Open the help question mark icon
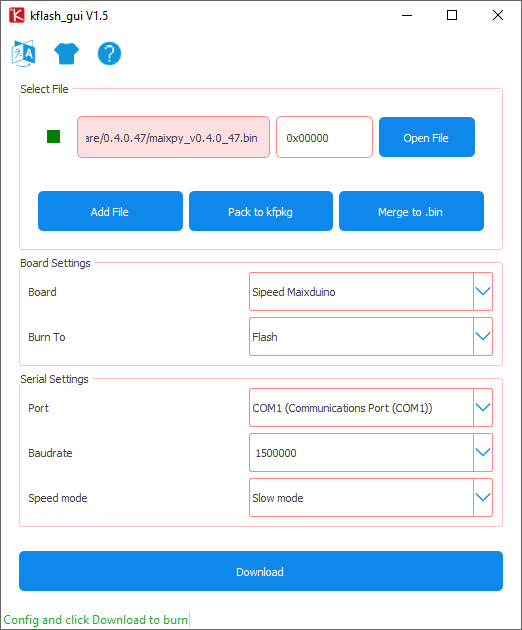The height and width of the screenshot is (630, 522). (109, 53)
